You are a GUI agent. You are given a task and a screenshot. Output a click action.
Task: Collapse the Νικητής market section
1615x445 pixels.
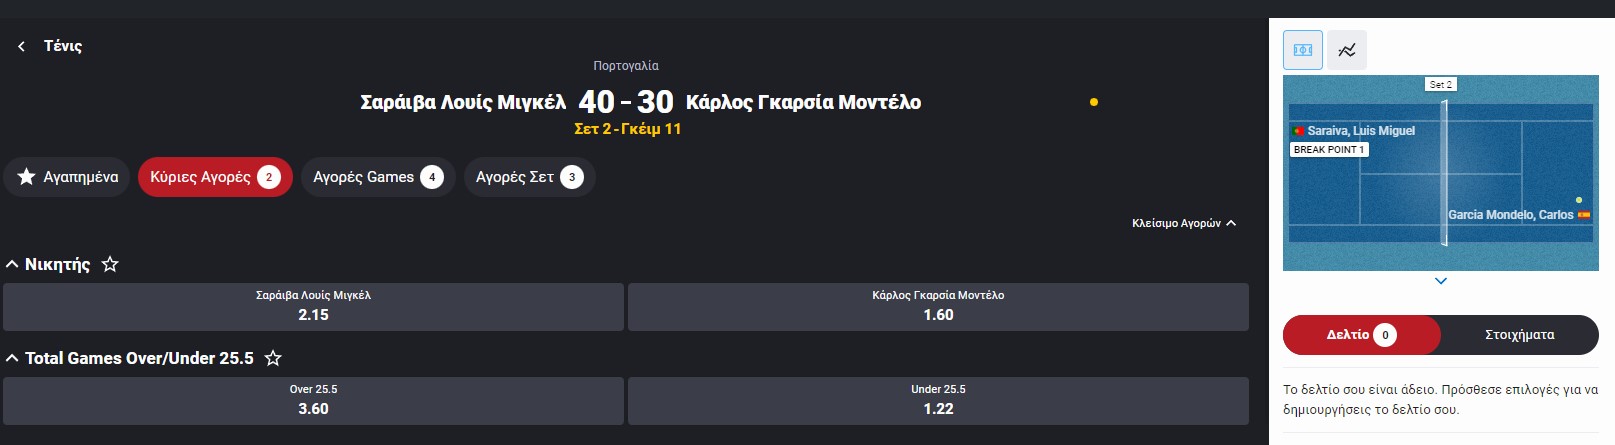tap(12, 264)
